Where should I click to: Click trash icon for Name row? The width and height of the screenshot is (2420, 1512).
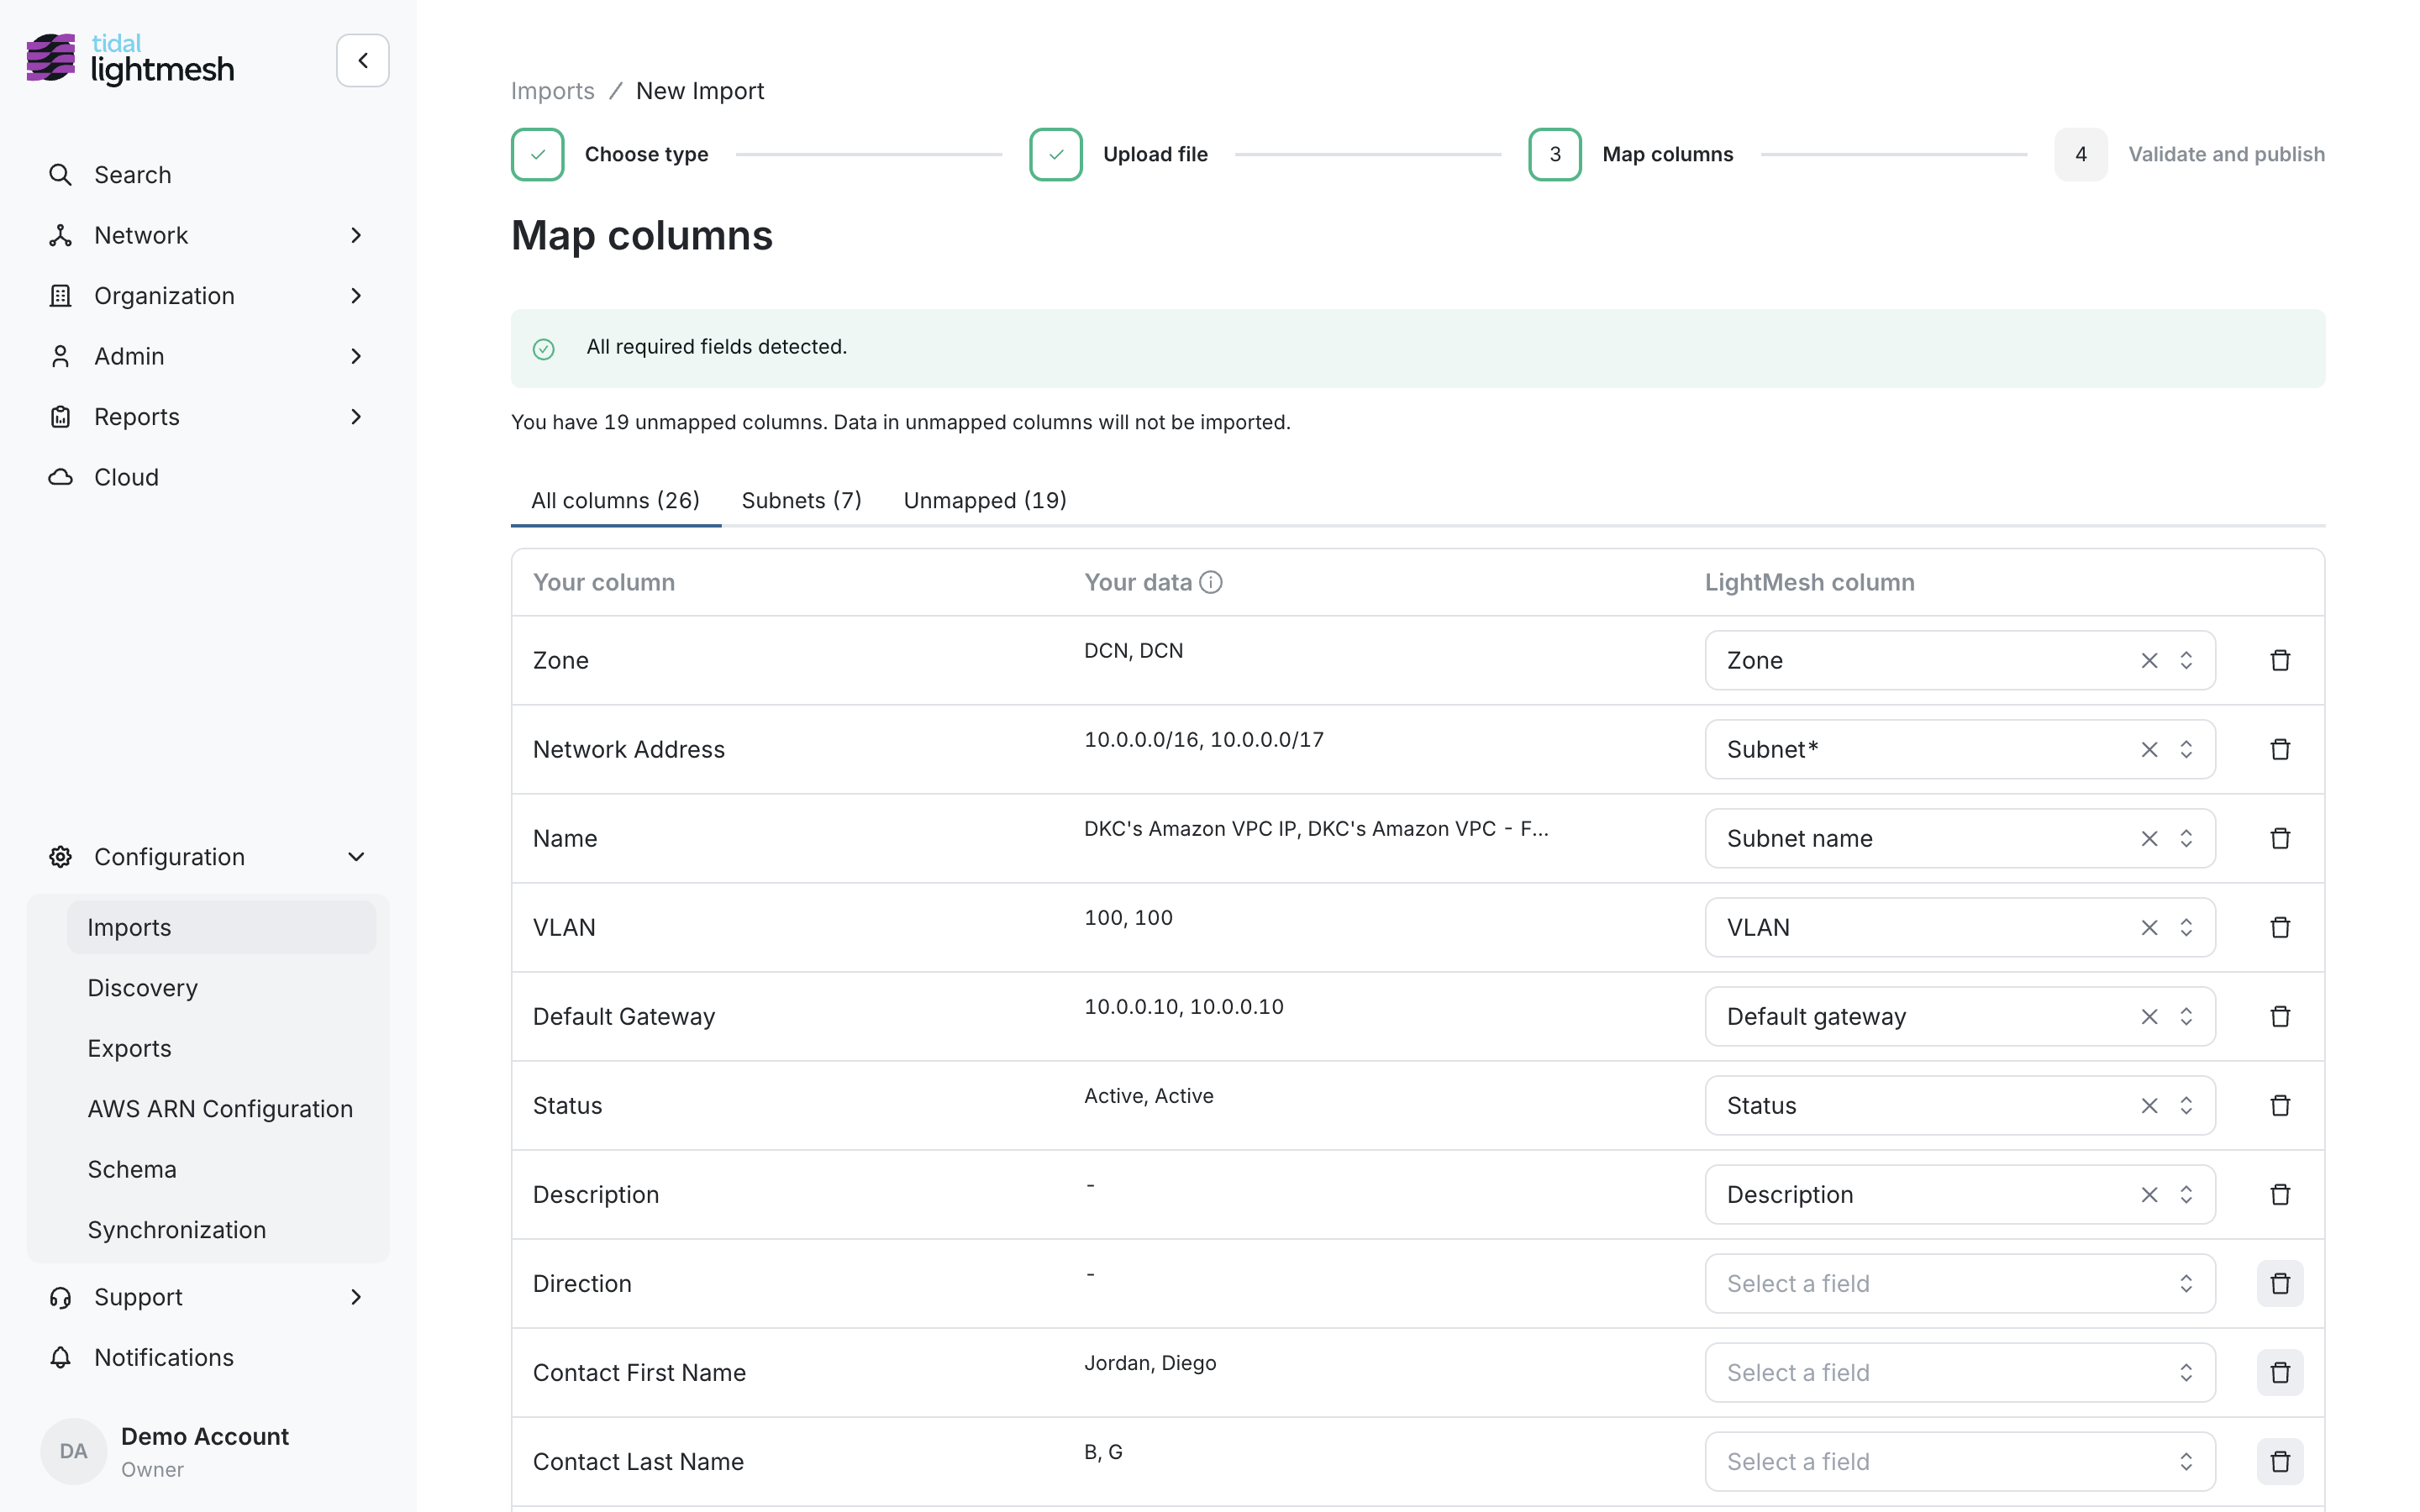tap(2280, 838)
